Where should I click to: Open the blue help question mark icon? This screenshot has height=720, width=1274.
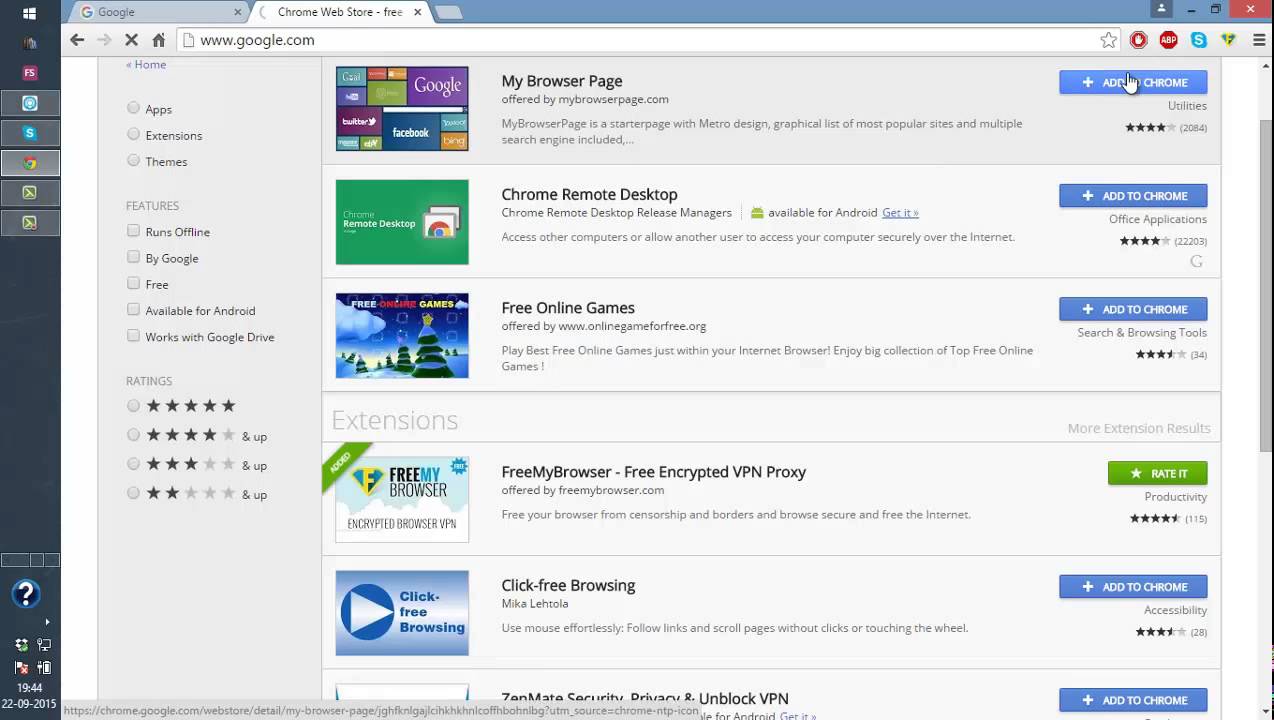click(26, 594)
